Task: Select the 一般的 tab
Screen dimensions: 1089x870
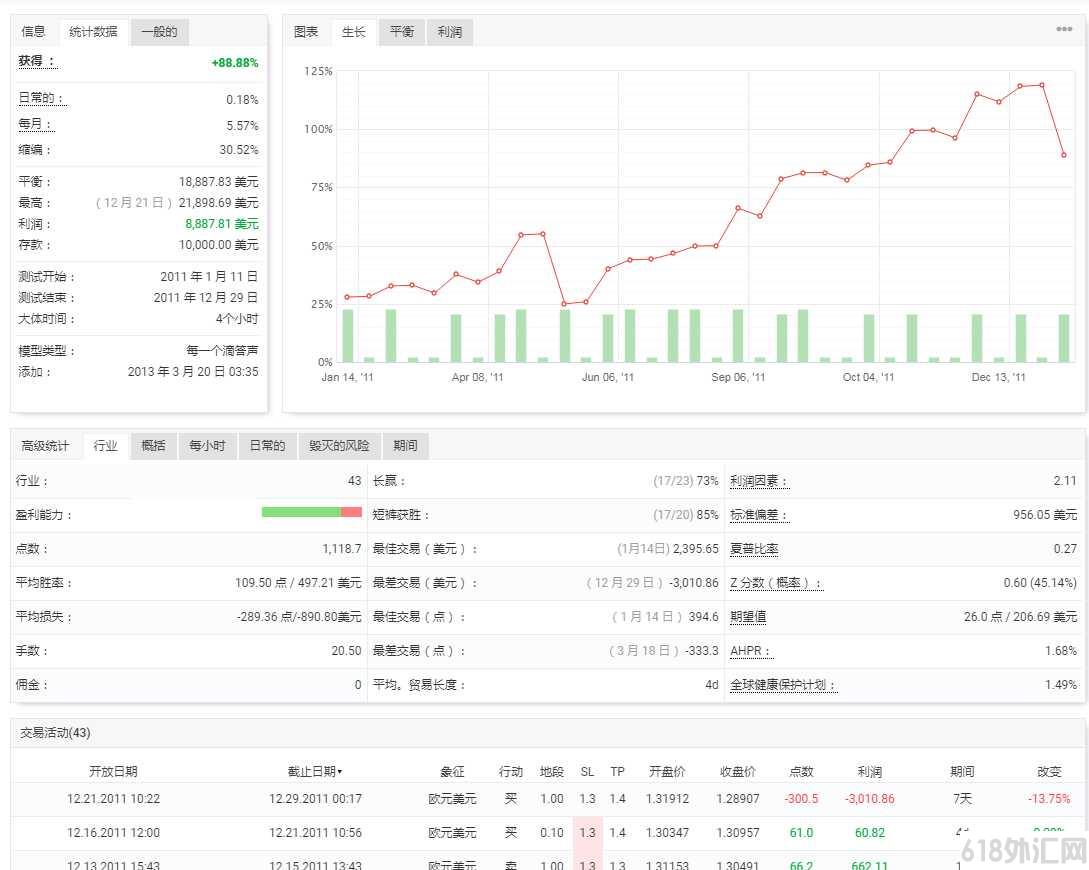Action: click(x=159, y=32)
